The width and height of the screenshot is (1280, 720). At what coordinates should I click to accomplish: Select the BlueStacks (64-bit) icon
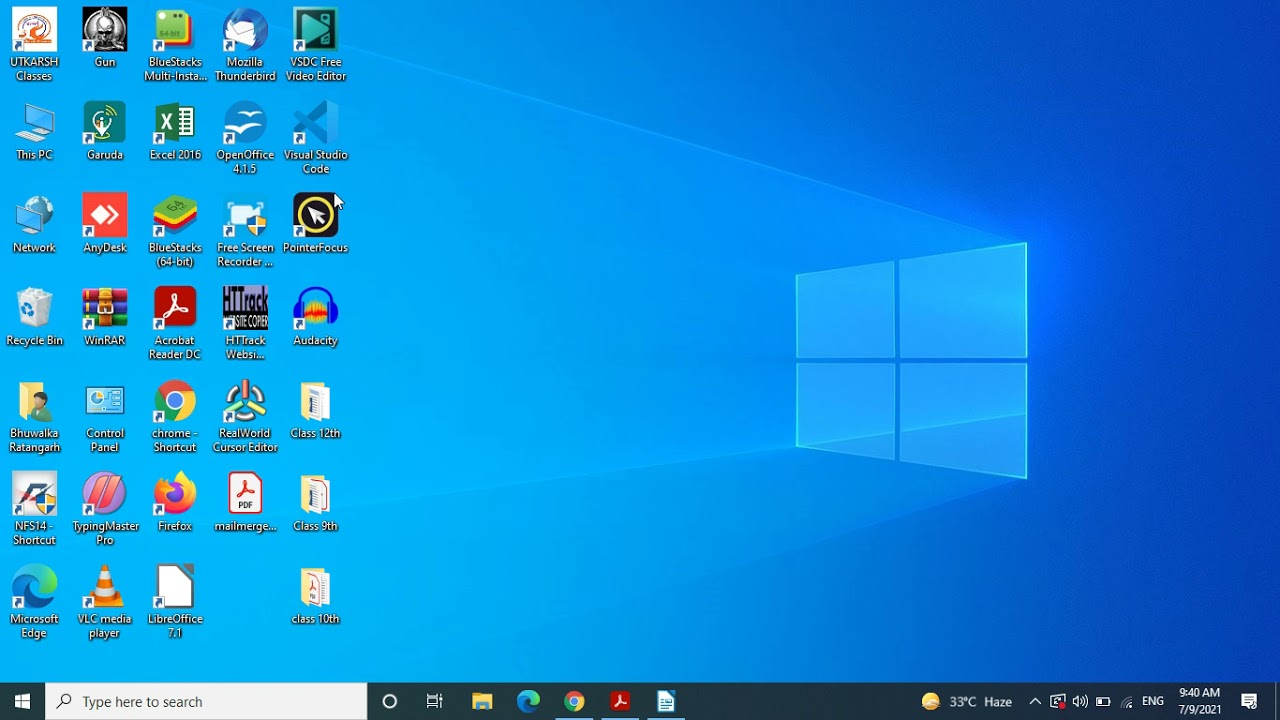point(175,231)
